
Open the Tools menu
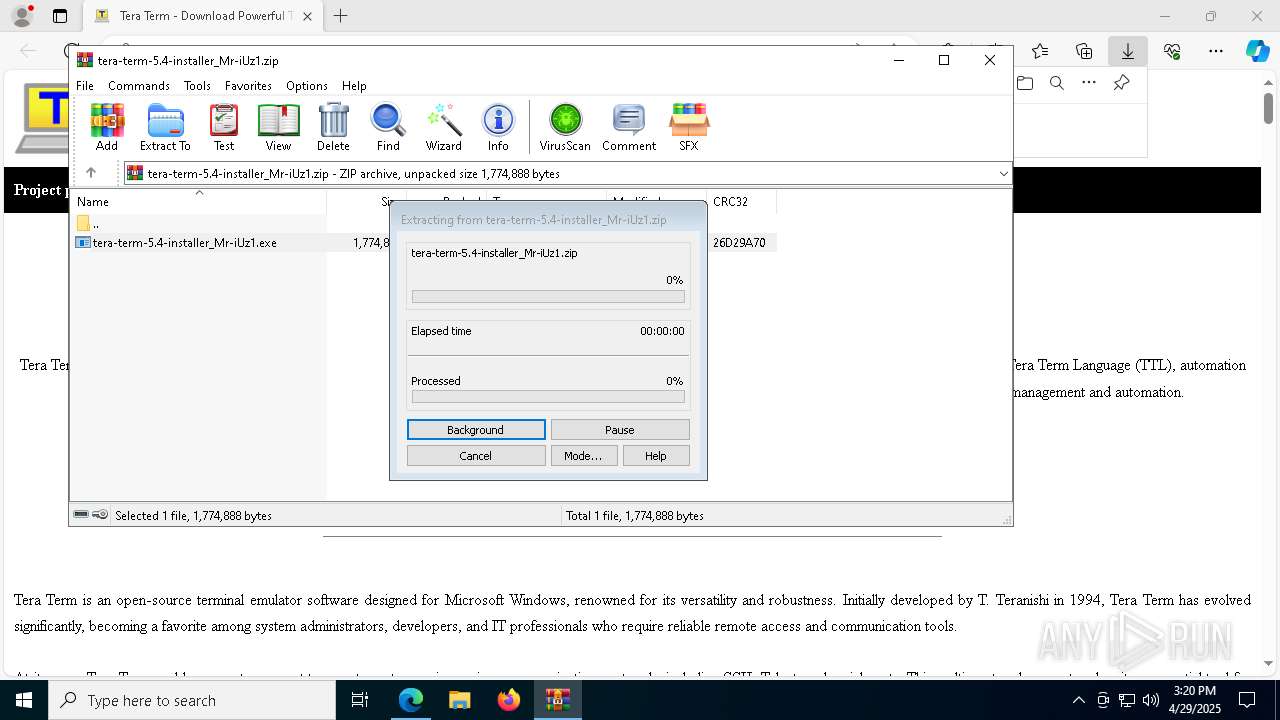click(x=197, y=86)
